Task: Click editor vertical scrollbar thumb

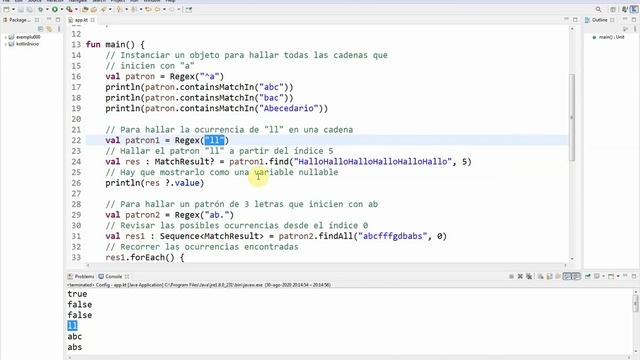Action: coord(572,118)
